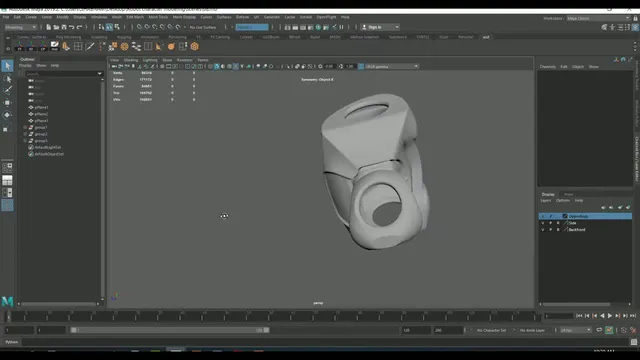The height and width of the screenshot is (360, 640).
Task: Click the Play forwards button
Action: (x=610, y=316)
